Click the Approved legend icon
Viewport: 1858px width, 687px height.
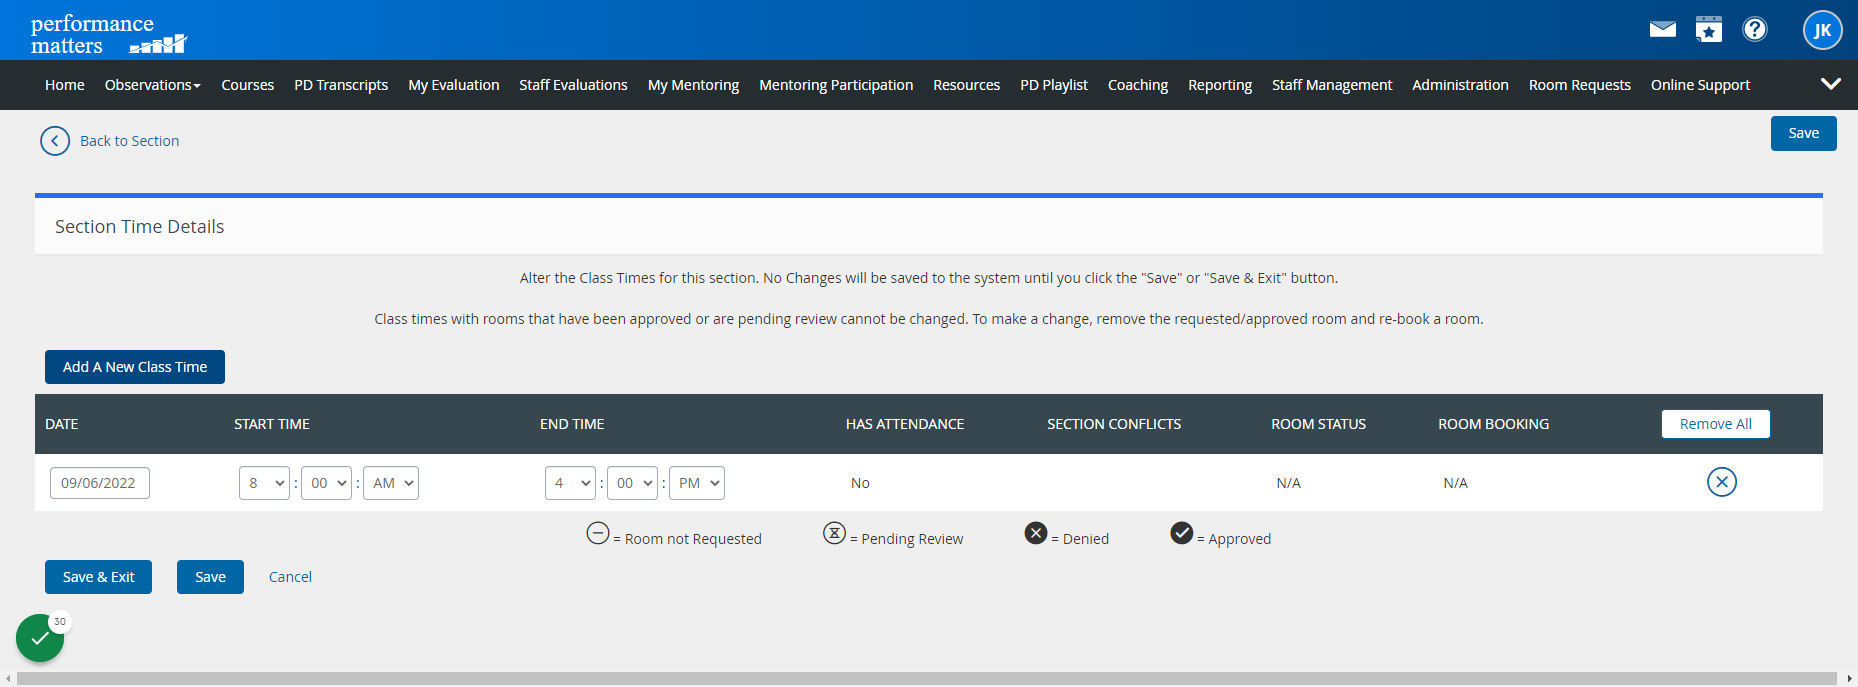click(x=1182, y=533)
